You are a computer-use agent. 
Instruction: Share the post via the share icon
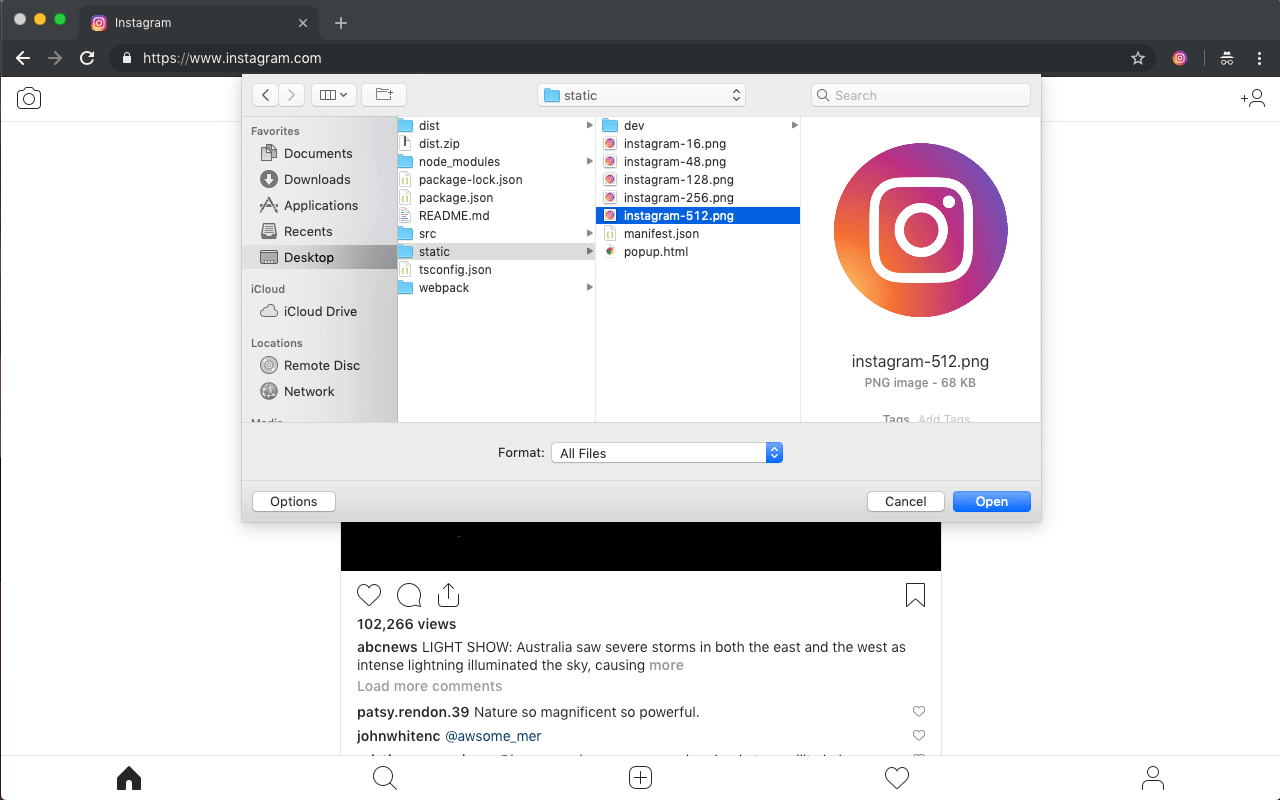(447, 594)
